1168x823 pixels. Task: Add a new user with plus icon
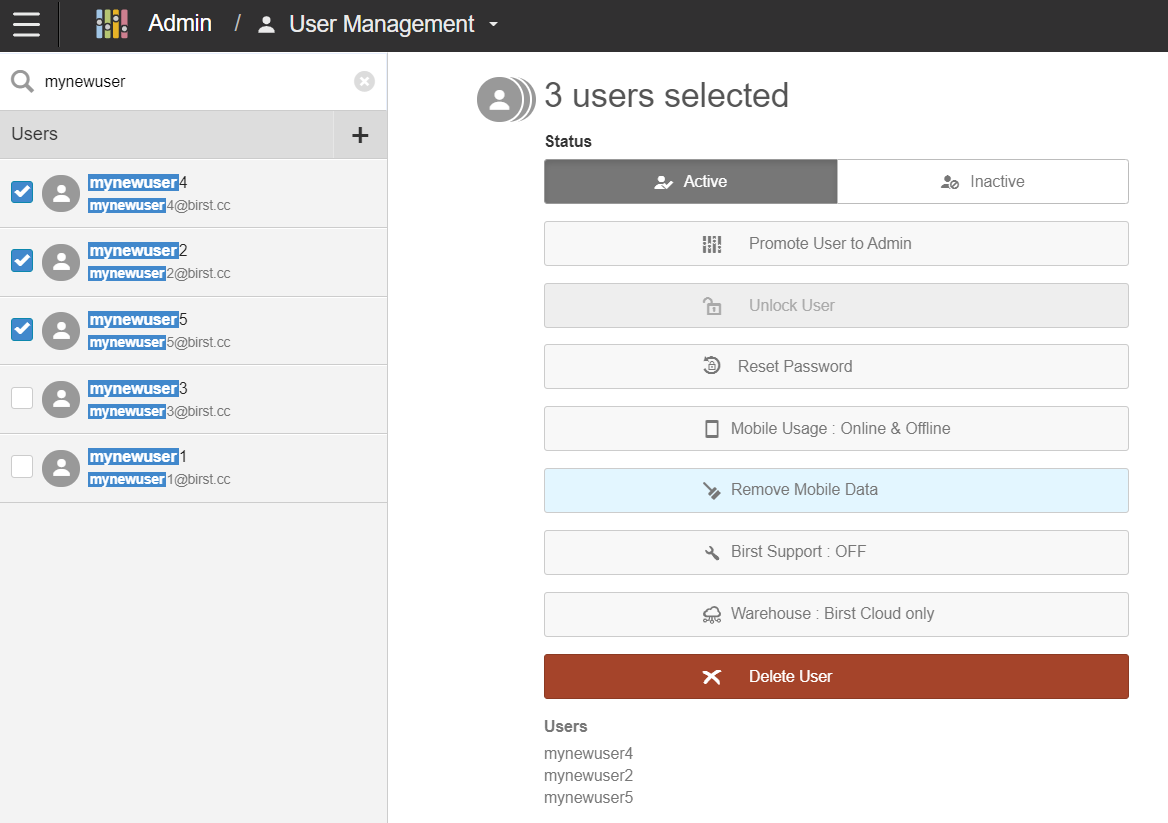click(360, 135)
